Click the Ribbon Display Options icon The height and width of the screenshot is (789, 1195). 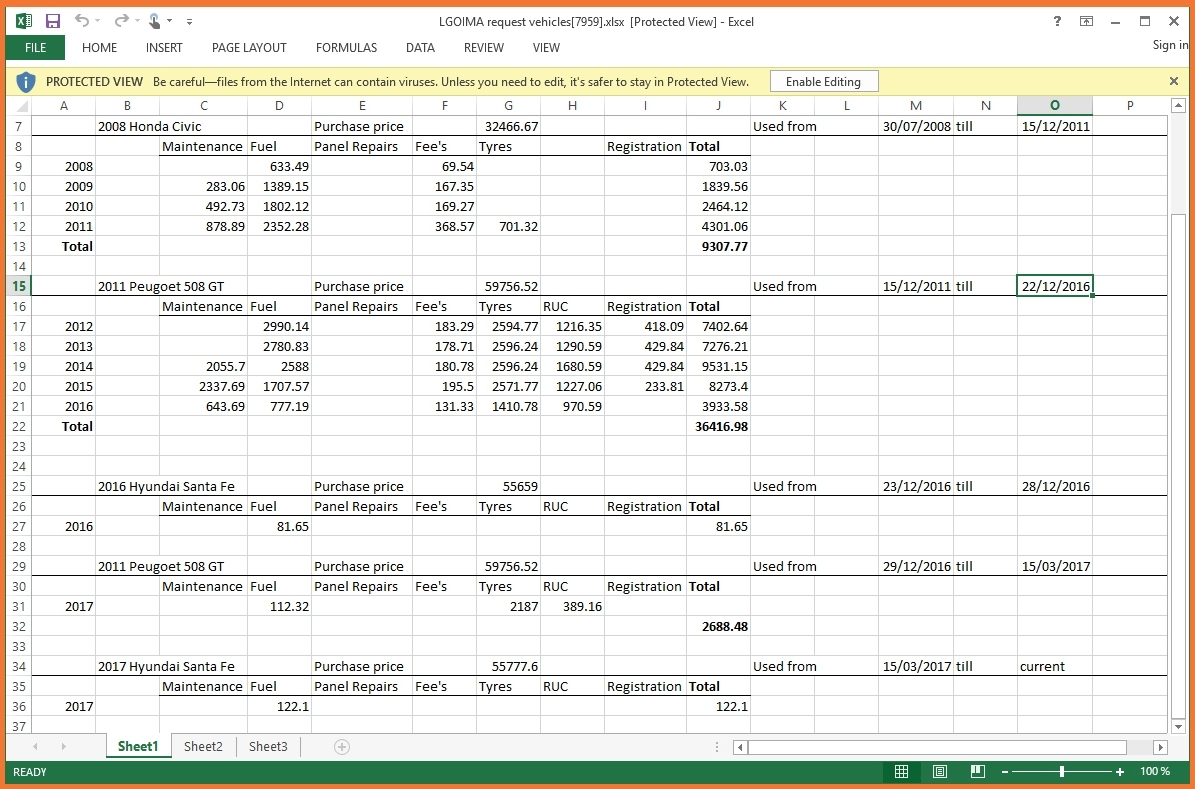pyautogui.click(x=1086, y=21)
